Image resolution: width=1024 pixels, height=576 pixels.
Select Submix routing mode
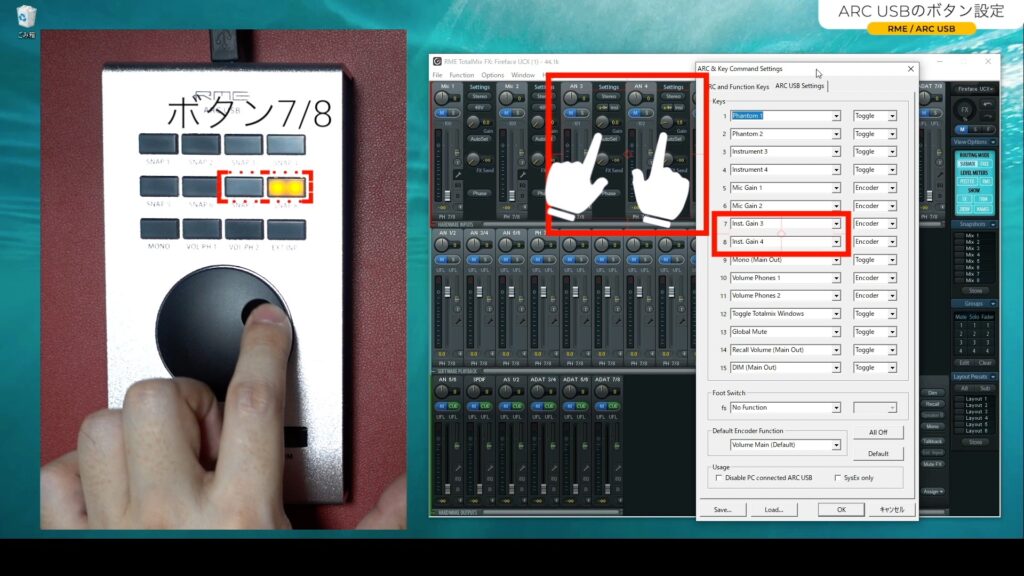967,164
